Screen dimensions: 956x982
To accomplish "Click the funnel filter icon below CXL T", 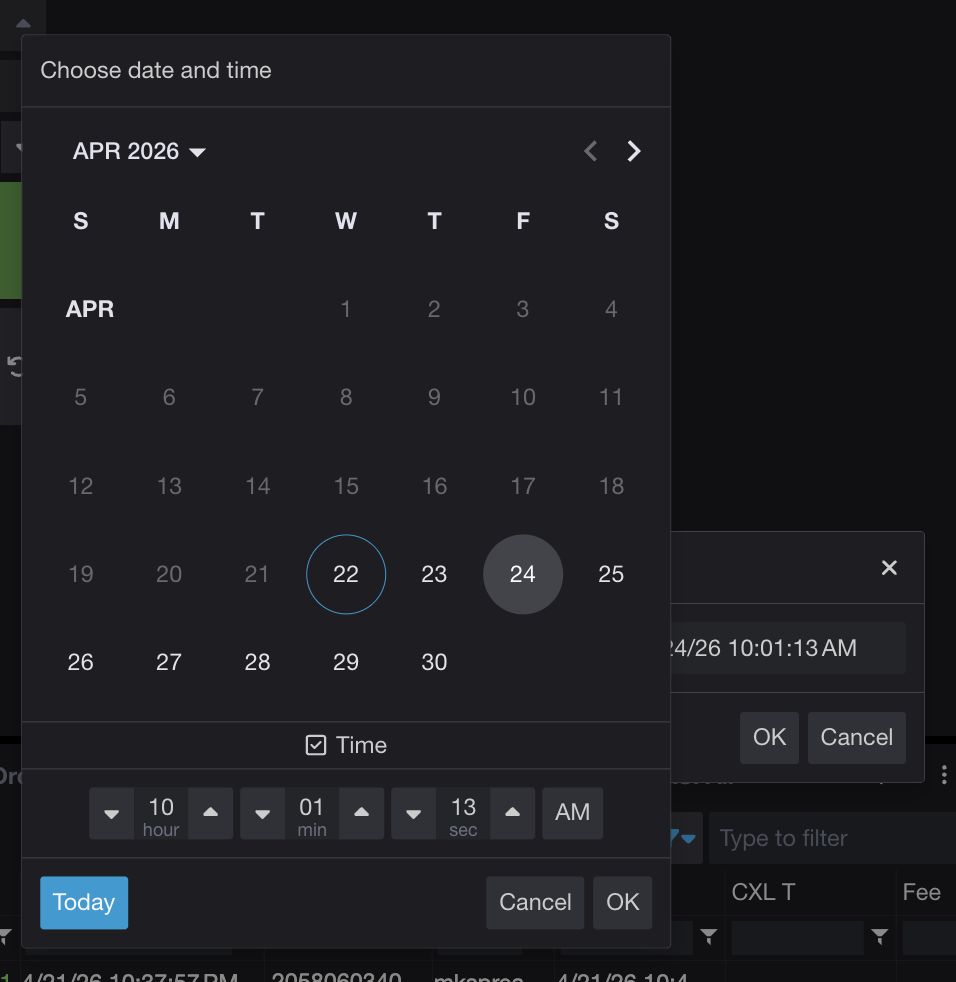I will (880, 937).
